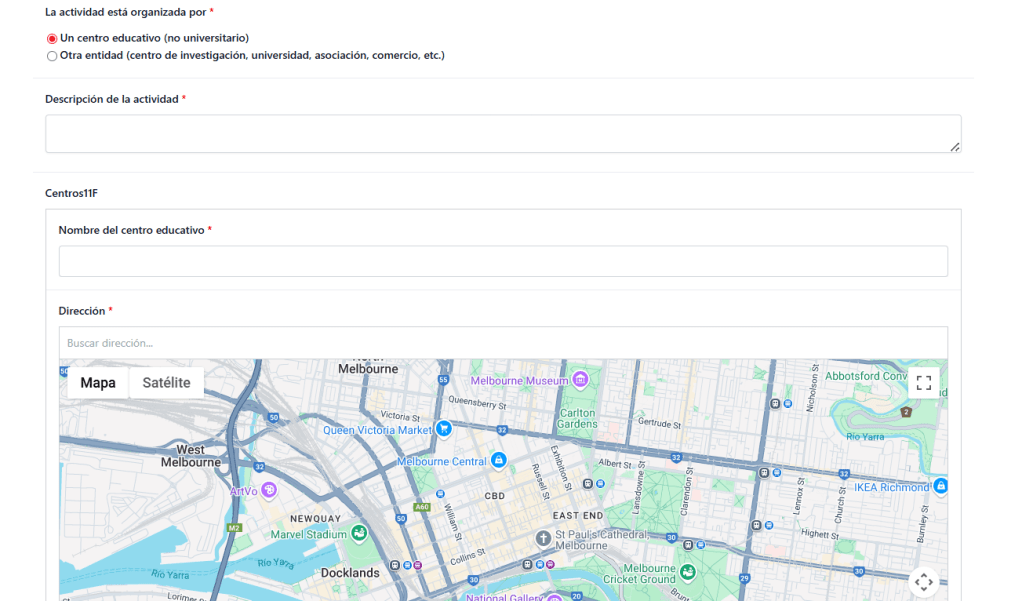
Task: Click the Melbourne Central marker icon
Action: click(498, 461)
